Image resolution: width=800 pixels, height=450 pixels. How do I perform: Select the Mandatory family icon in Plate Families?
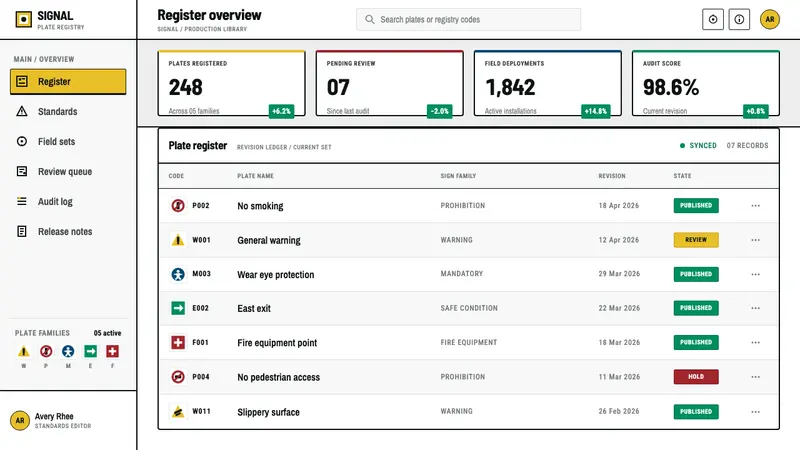[68, 352]
